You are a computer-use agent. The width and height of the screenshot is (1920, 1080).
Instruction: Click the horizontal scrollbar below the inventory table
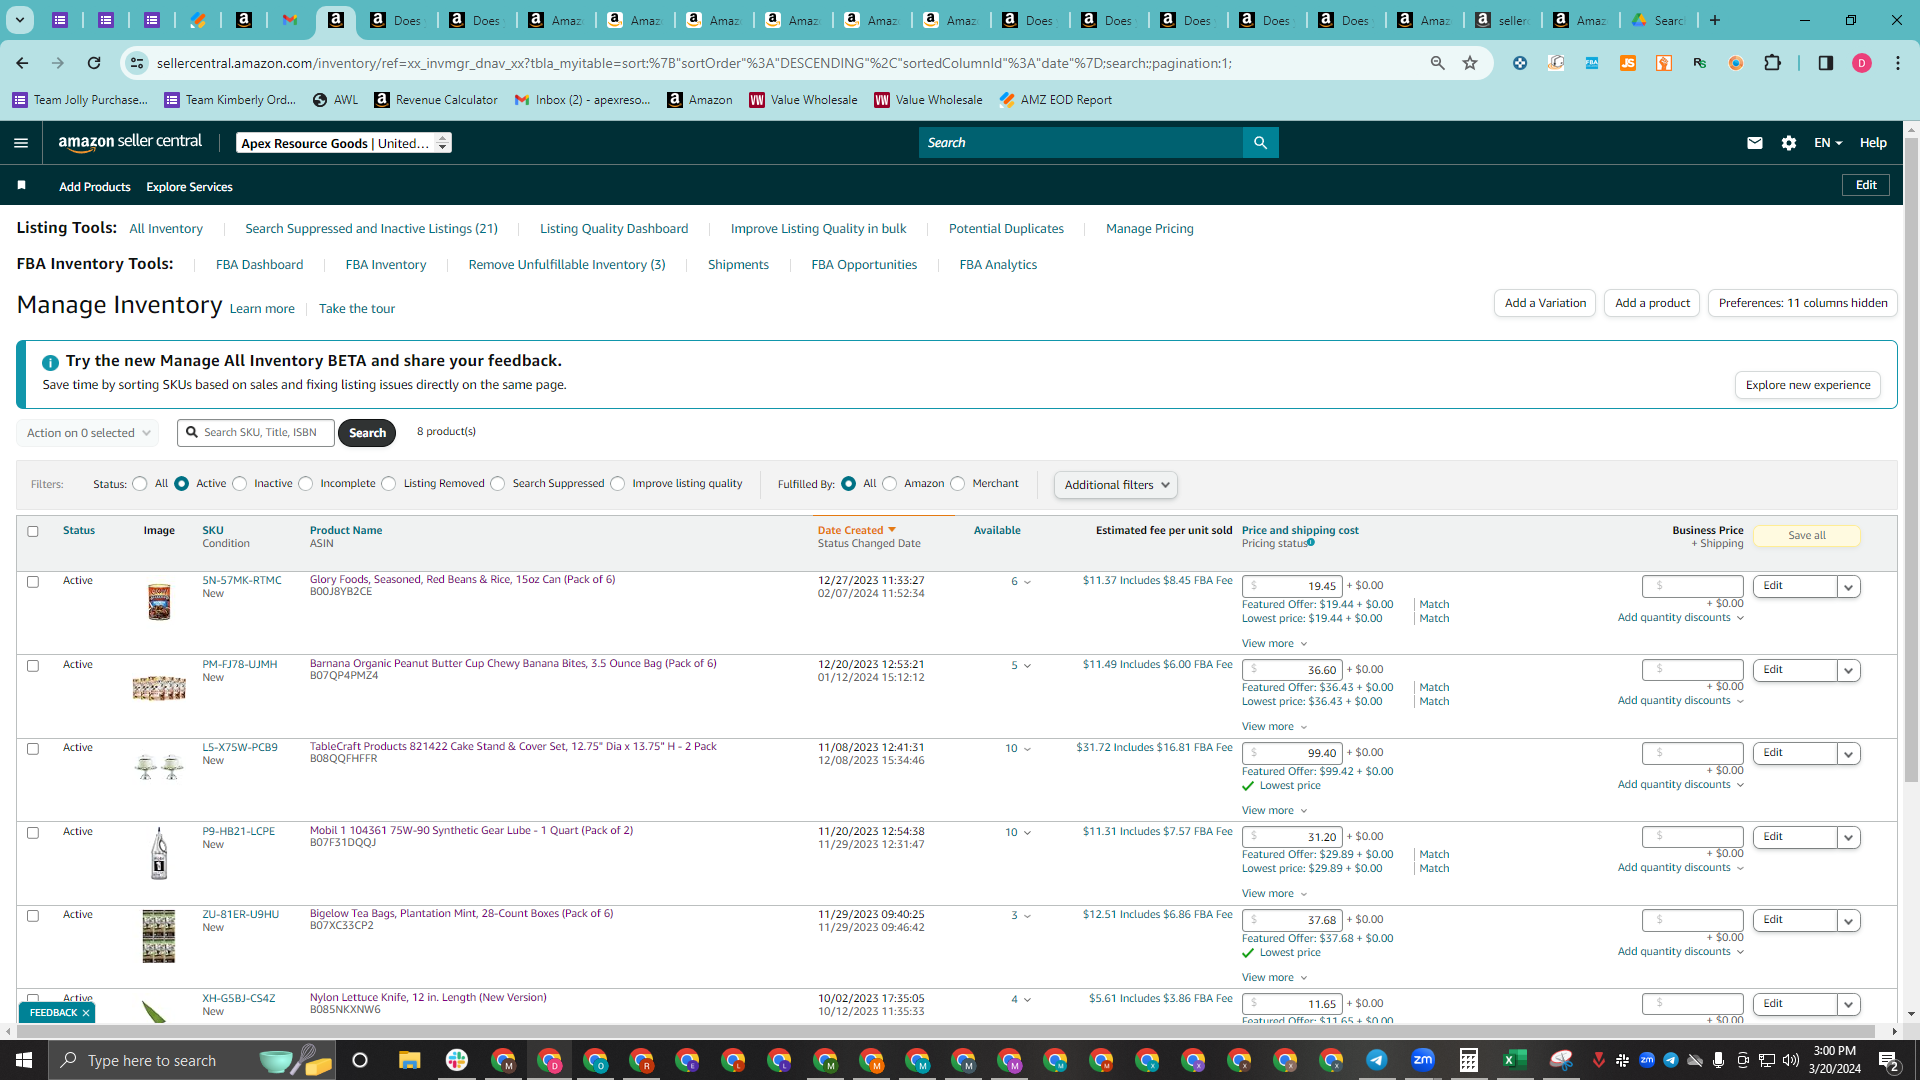click(x=945, y=1031)
